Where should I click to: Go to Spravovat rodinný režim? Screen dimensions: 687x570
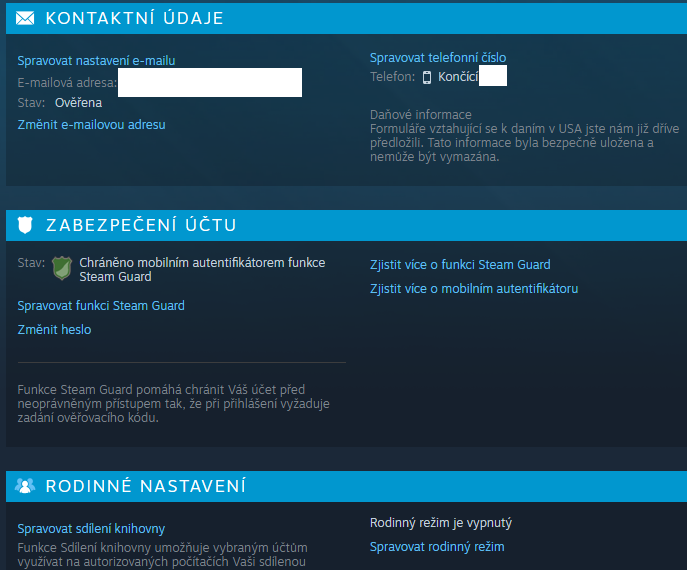pyautogui.click(x=437, y=547)
